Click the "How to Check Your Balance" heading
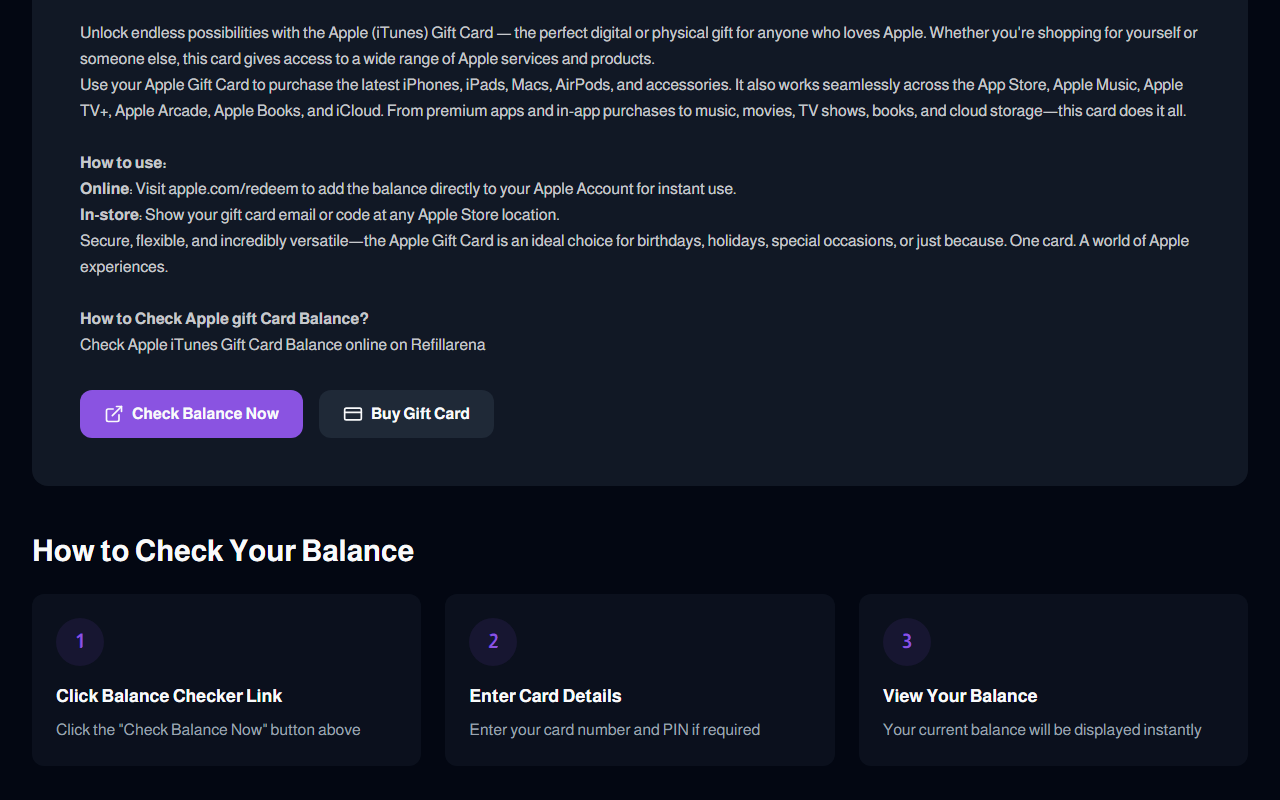 coord(223,551)
